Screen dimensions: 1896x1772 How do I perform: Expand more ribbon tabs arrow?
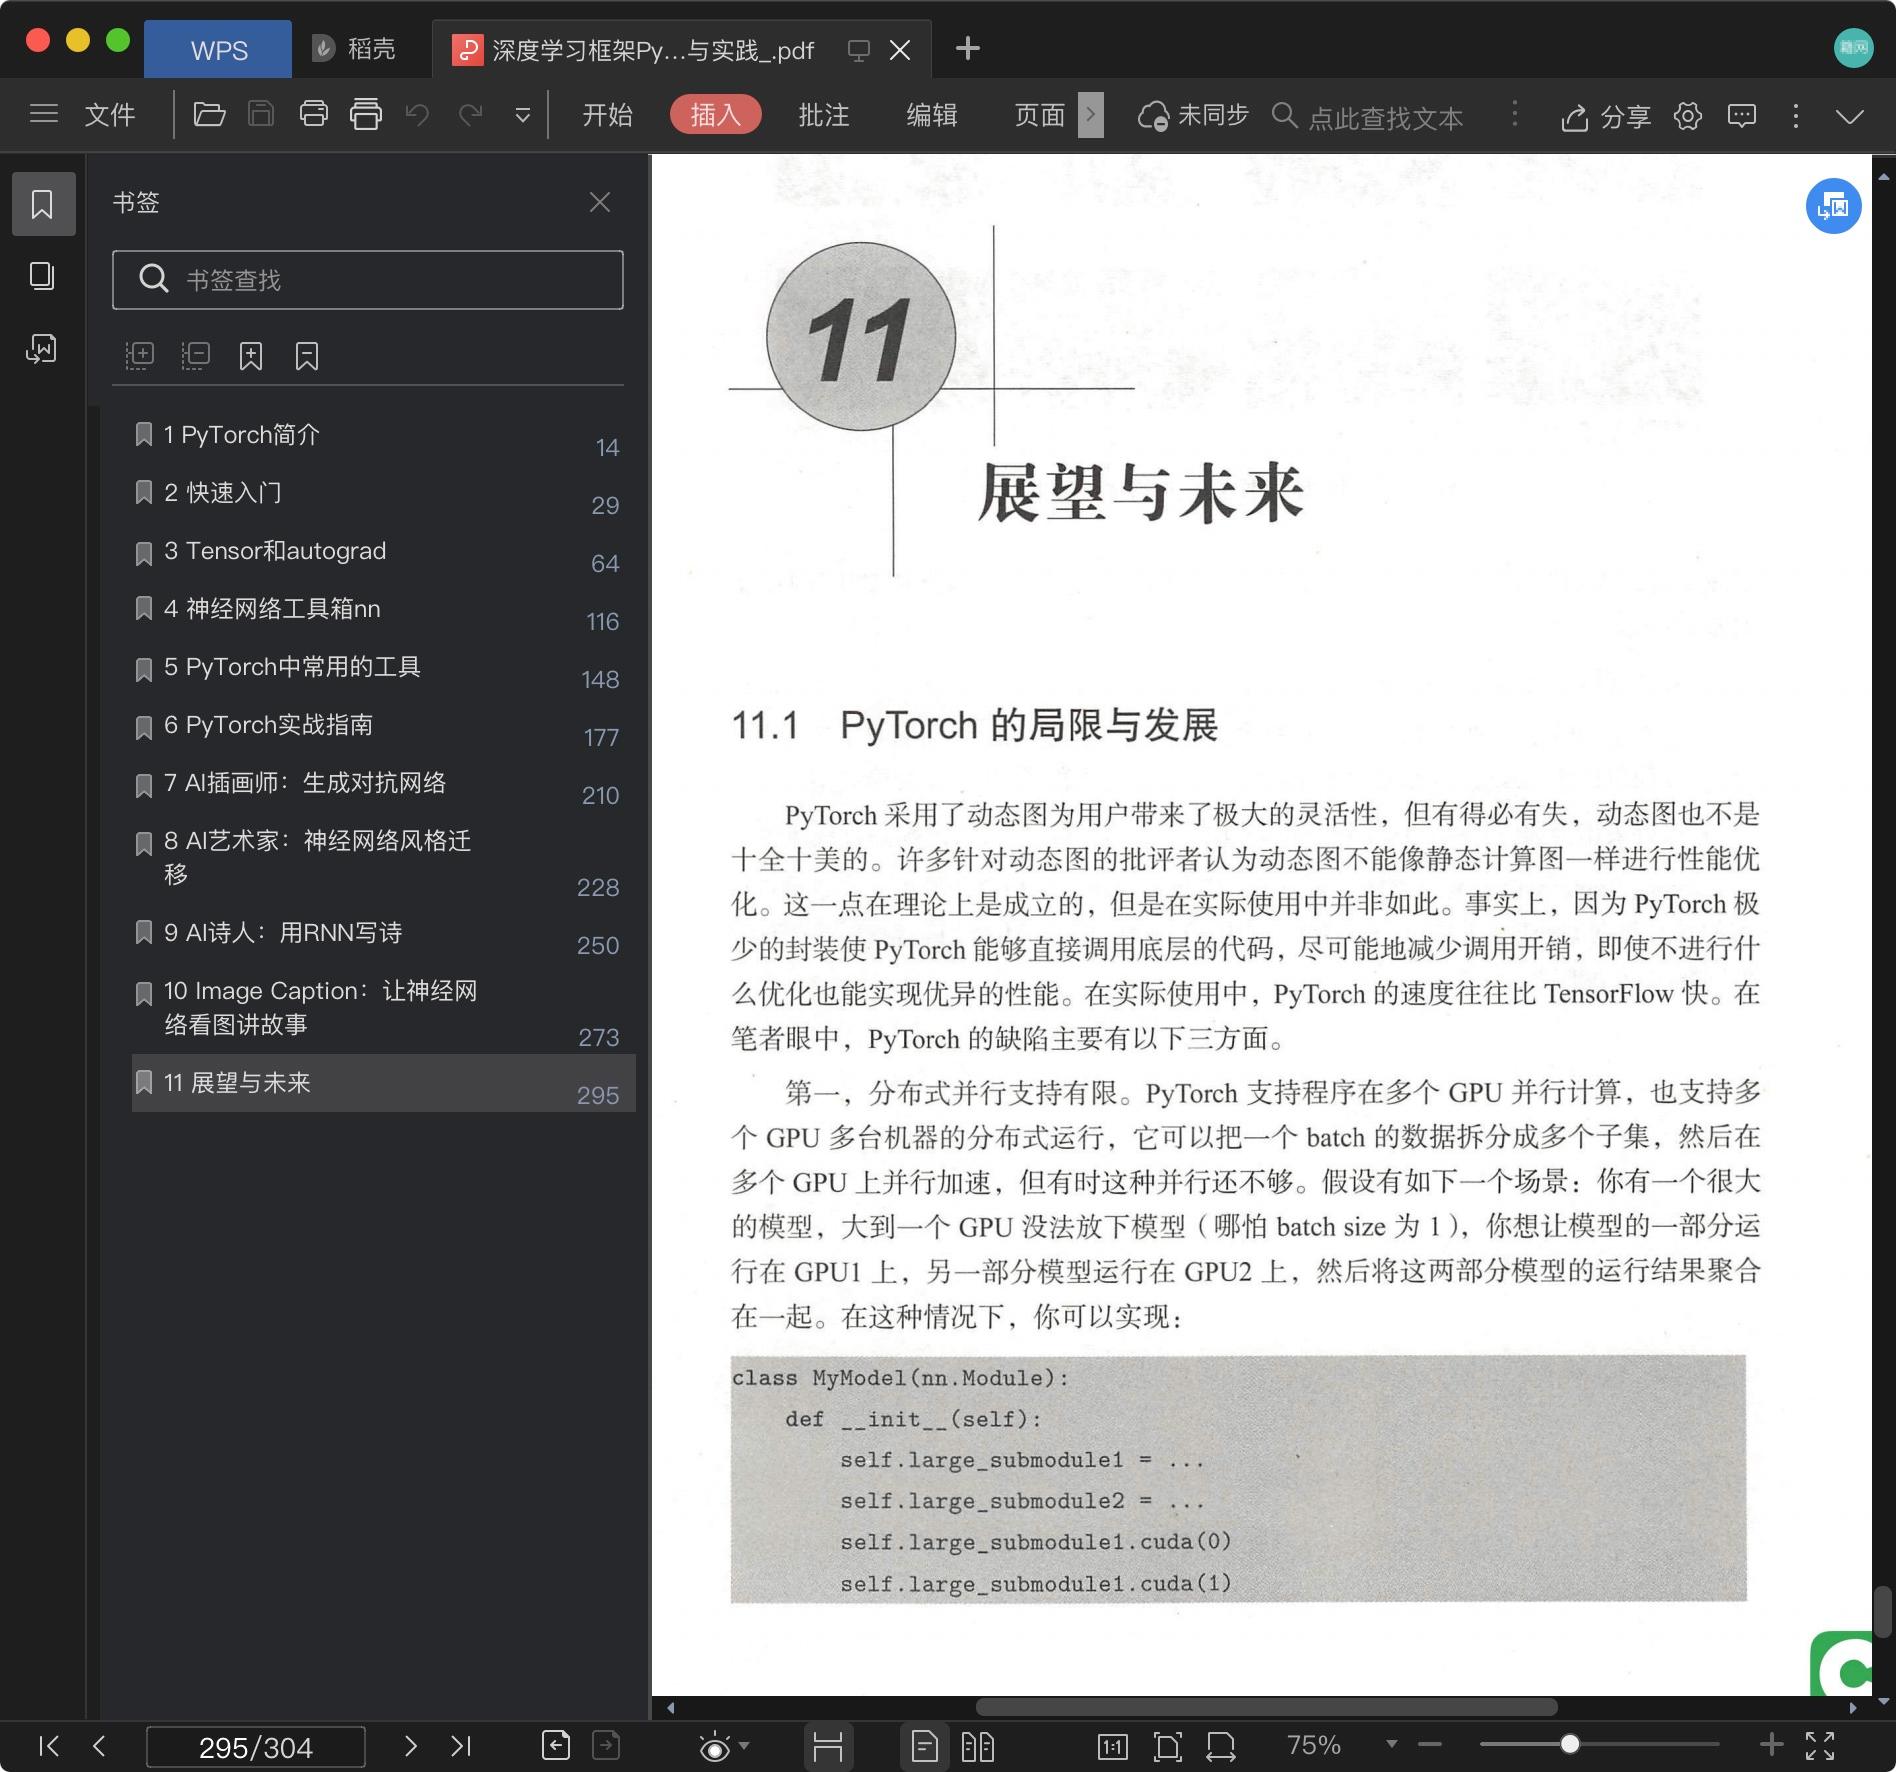coord(1091,115)
